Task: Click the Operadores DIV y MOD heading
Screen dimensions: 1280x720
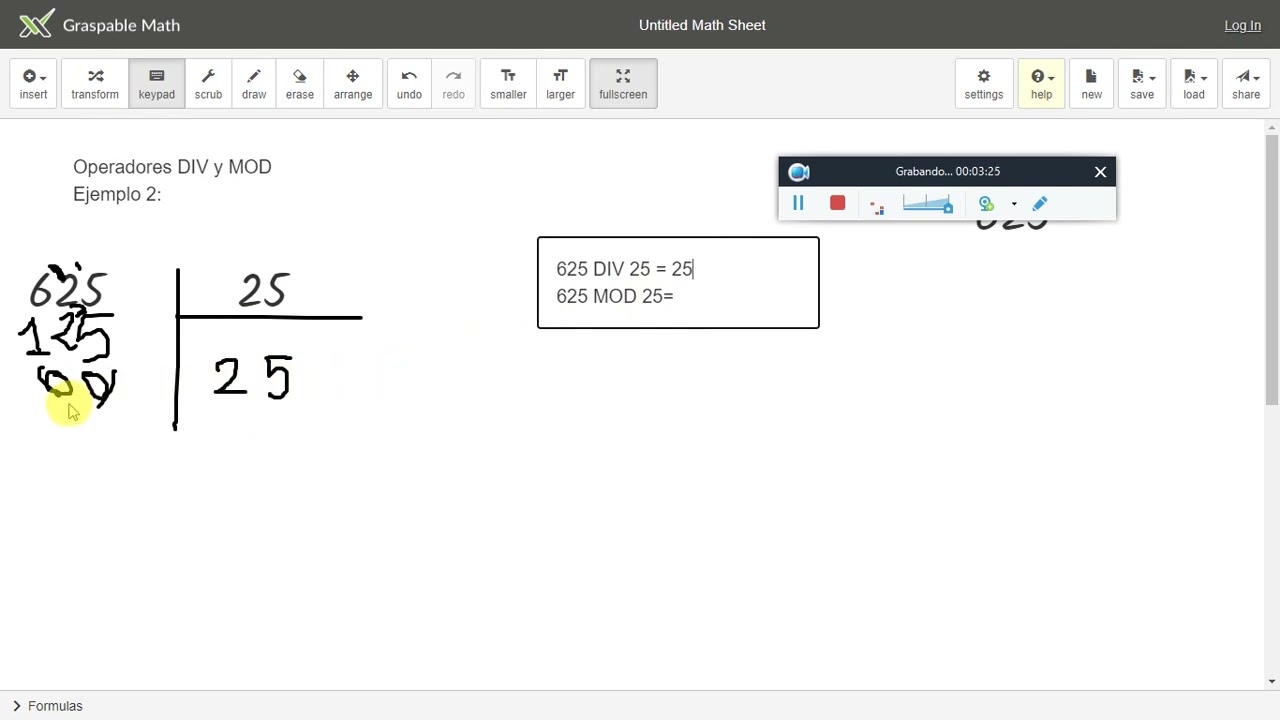Action: [172, 167]
